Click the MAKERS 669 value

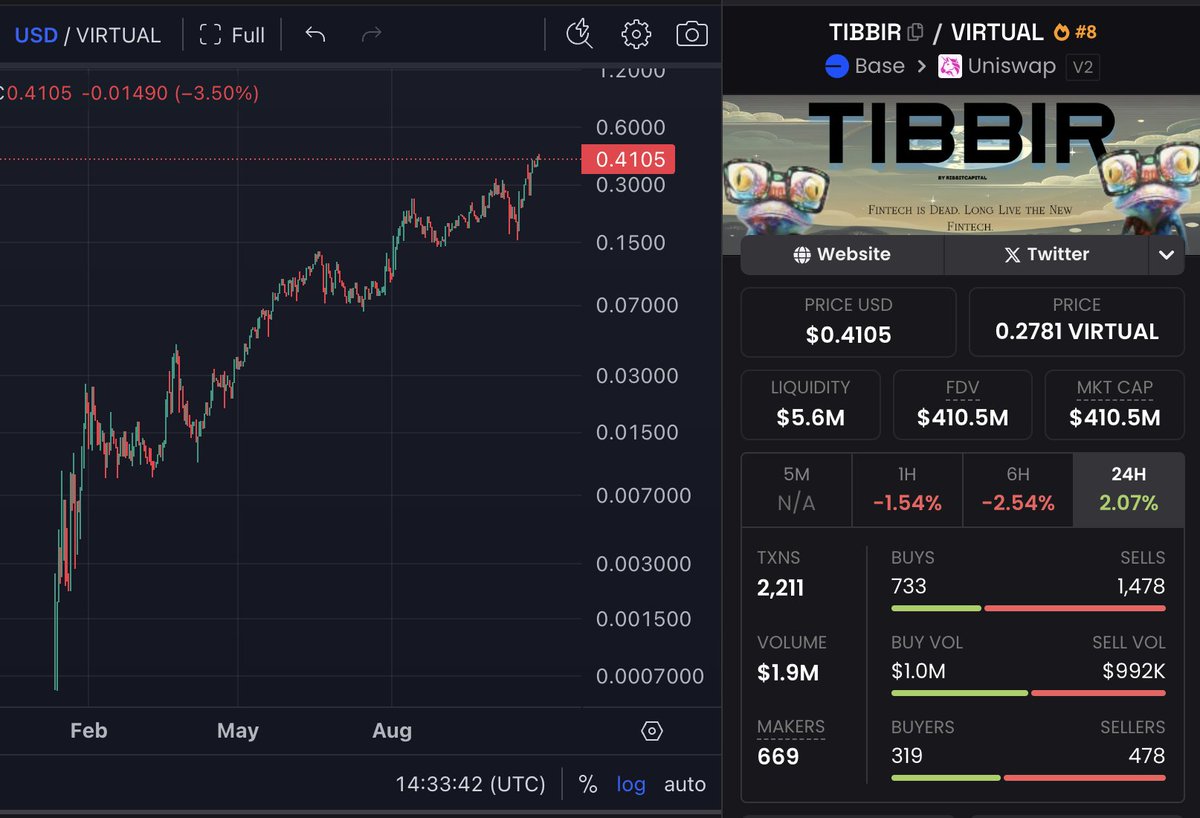(778, 756)
